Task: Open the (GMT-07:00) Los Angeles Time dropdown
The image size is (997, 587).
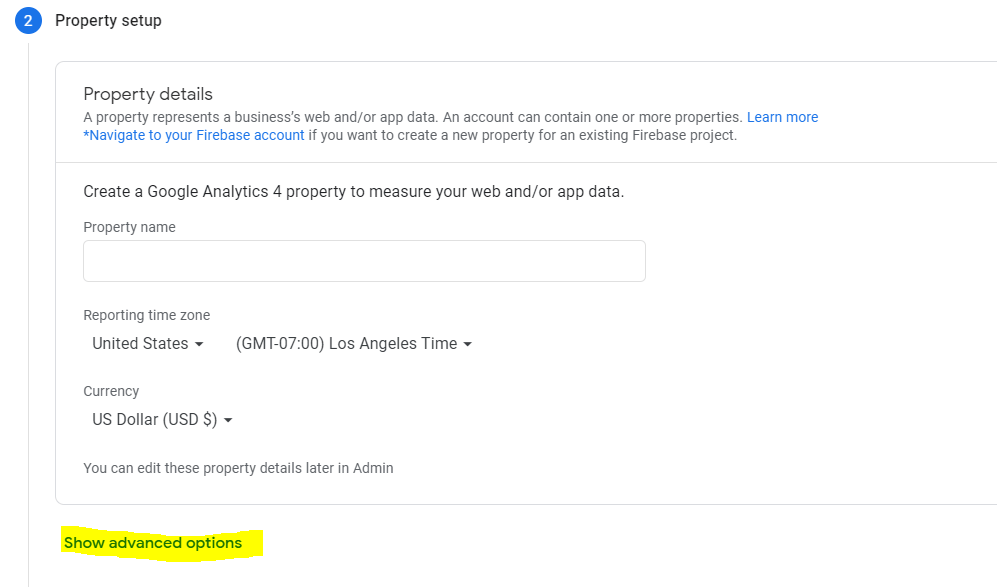Action: click(x=354, y=343)
